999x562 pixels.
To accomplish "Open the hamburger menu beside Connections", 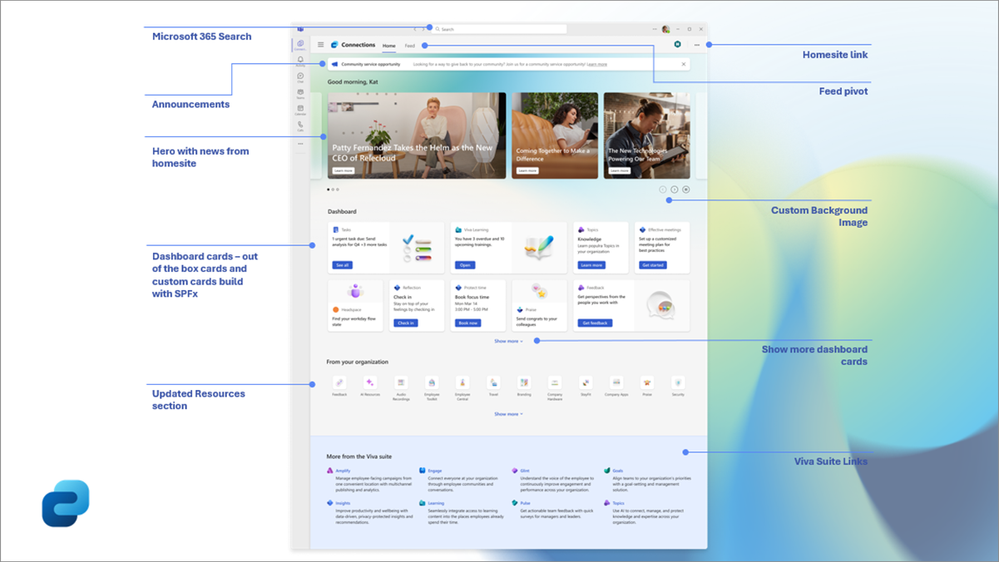I will tap(320, 45).
